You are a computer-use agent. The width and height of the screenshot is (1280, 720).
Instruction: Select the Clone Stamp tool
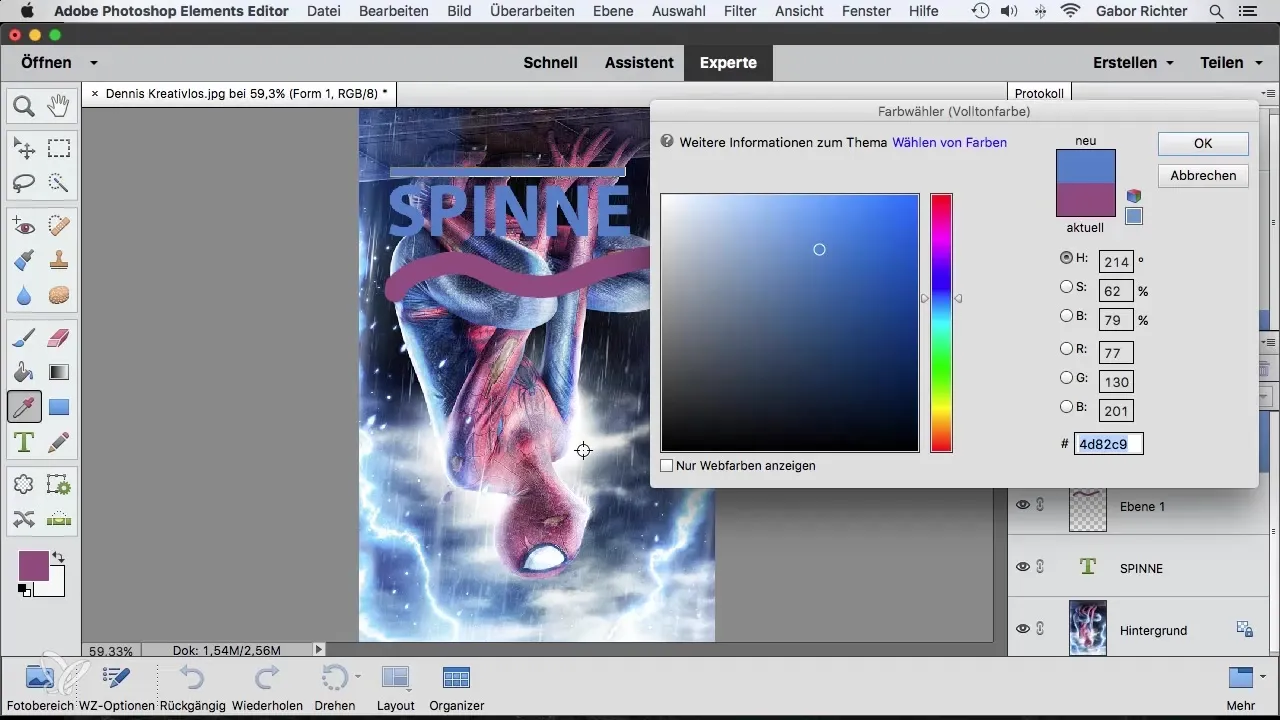tap(59, 261)
